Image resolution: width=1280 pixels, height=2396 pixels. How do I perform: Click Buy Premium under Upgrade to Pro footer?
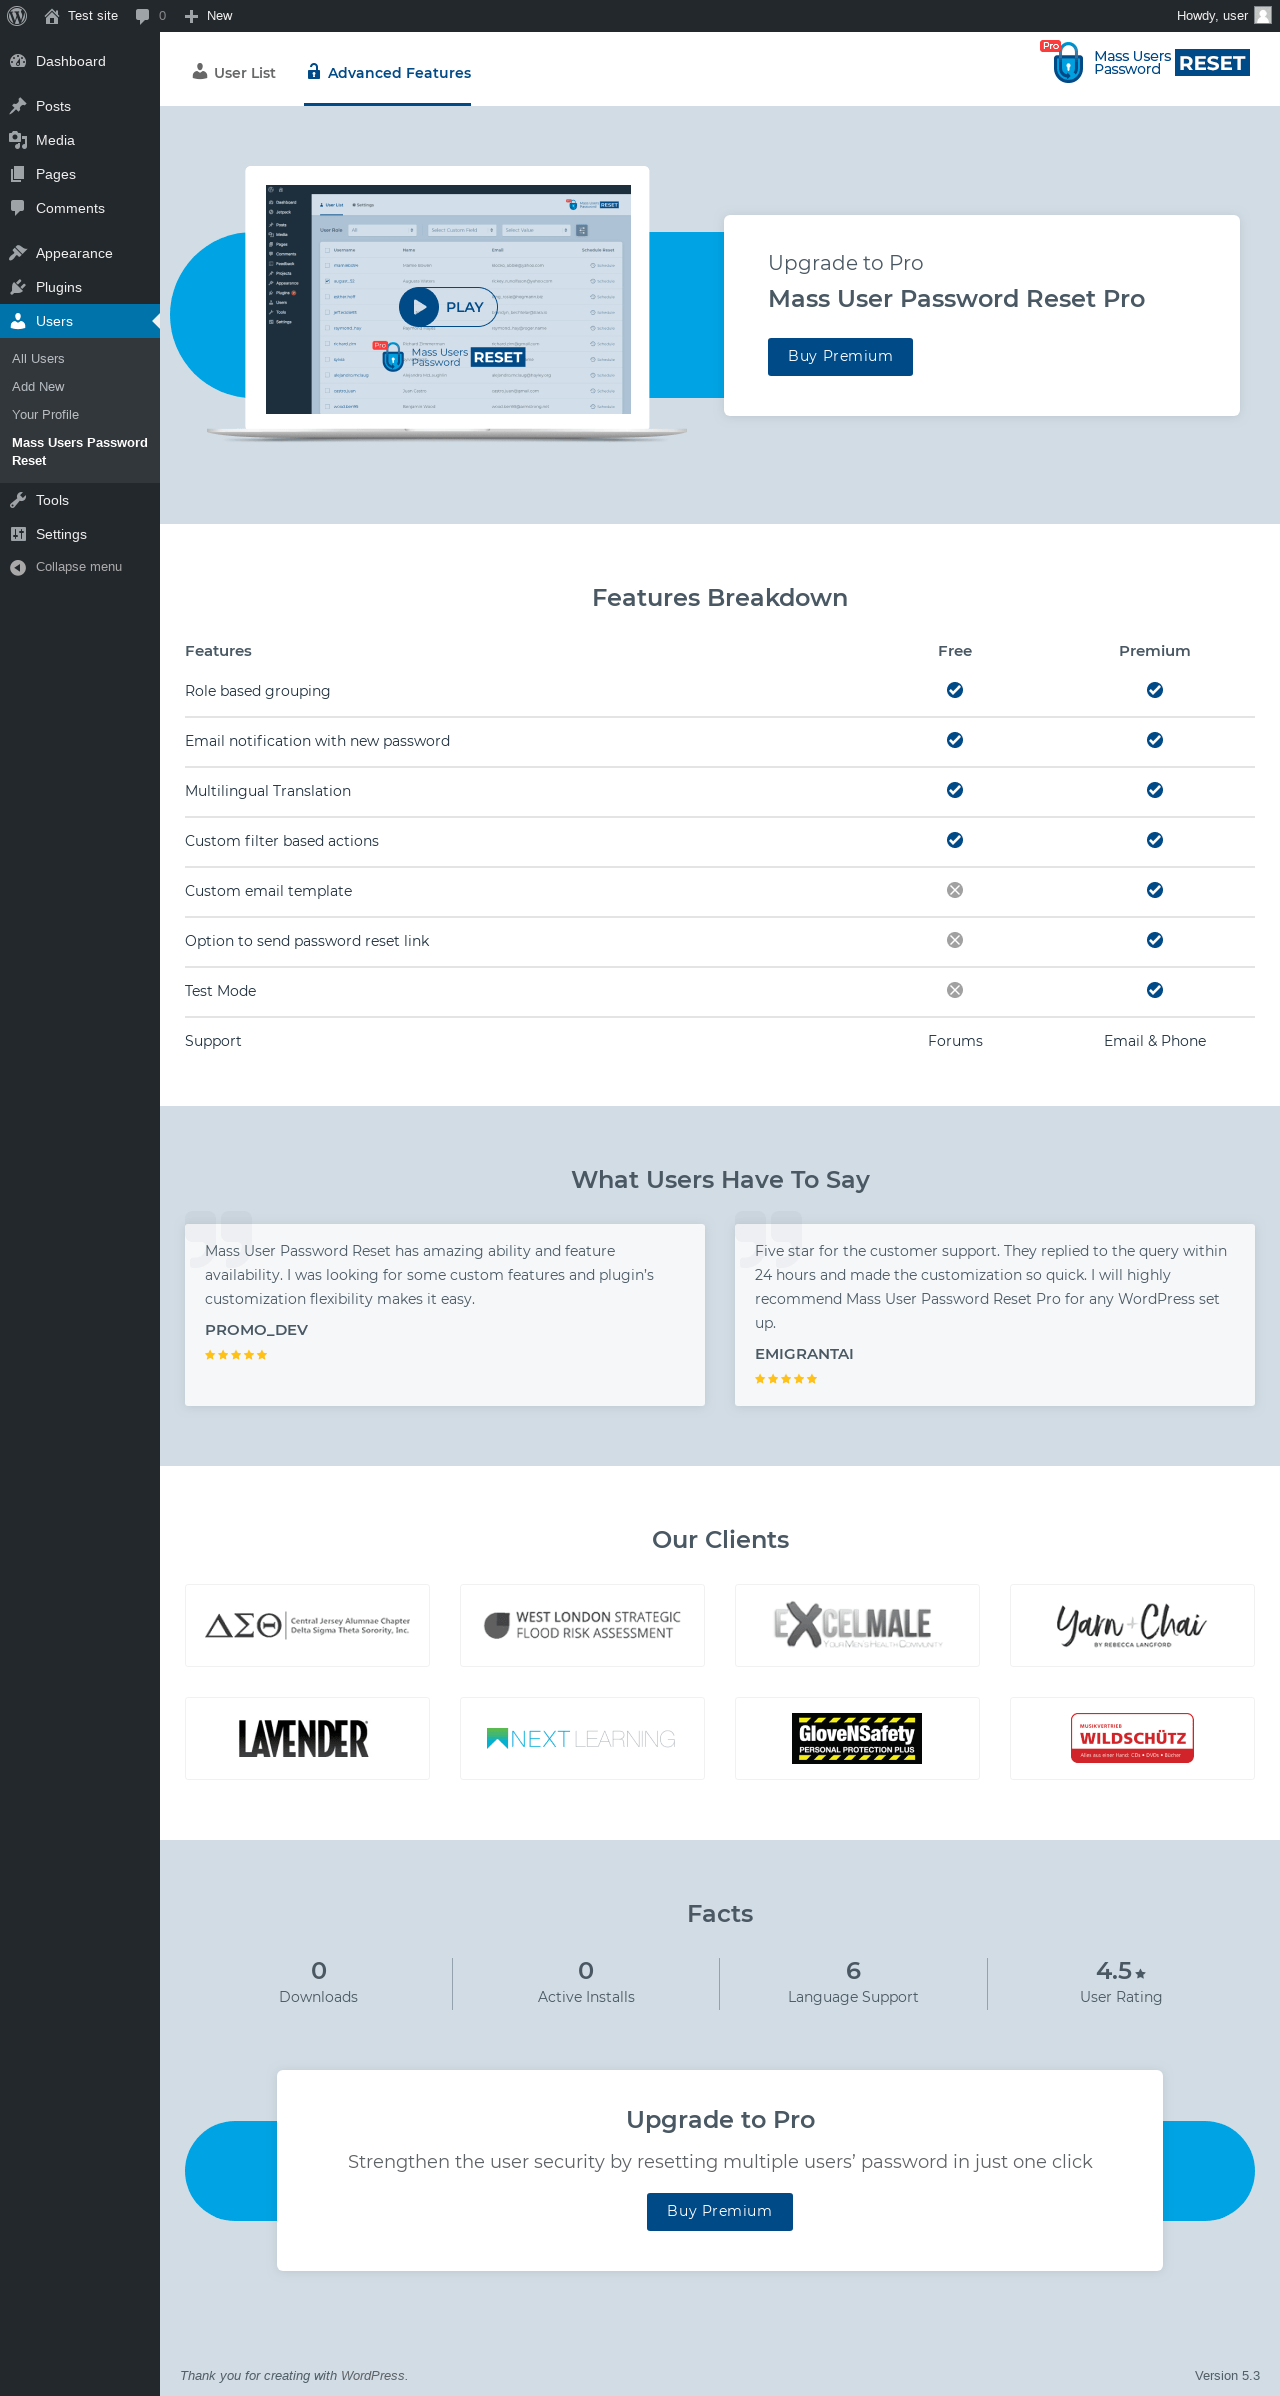[720, 2212]
